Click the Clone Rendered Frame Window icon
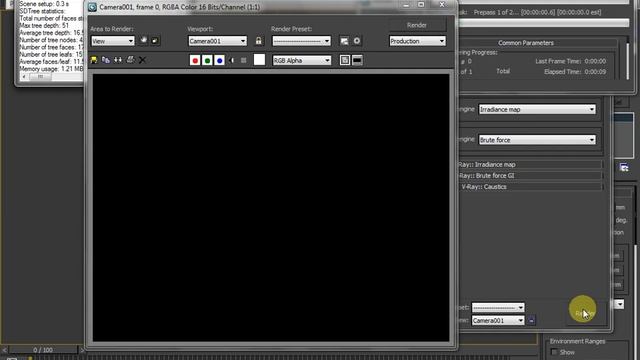 click(x=118, y=60)
